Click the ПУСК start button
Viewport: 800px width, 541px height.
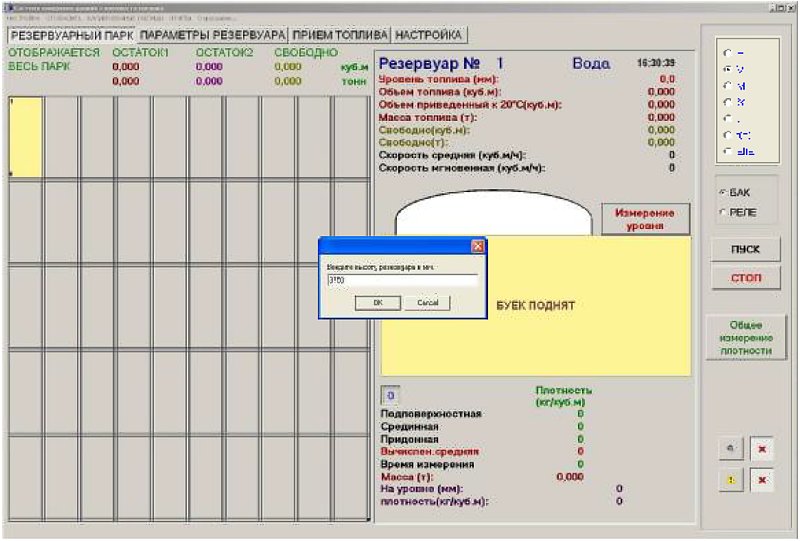745,249
